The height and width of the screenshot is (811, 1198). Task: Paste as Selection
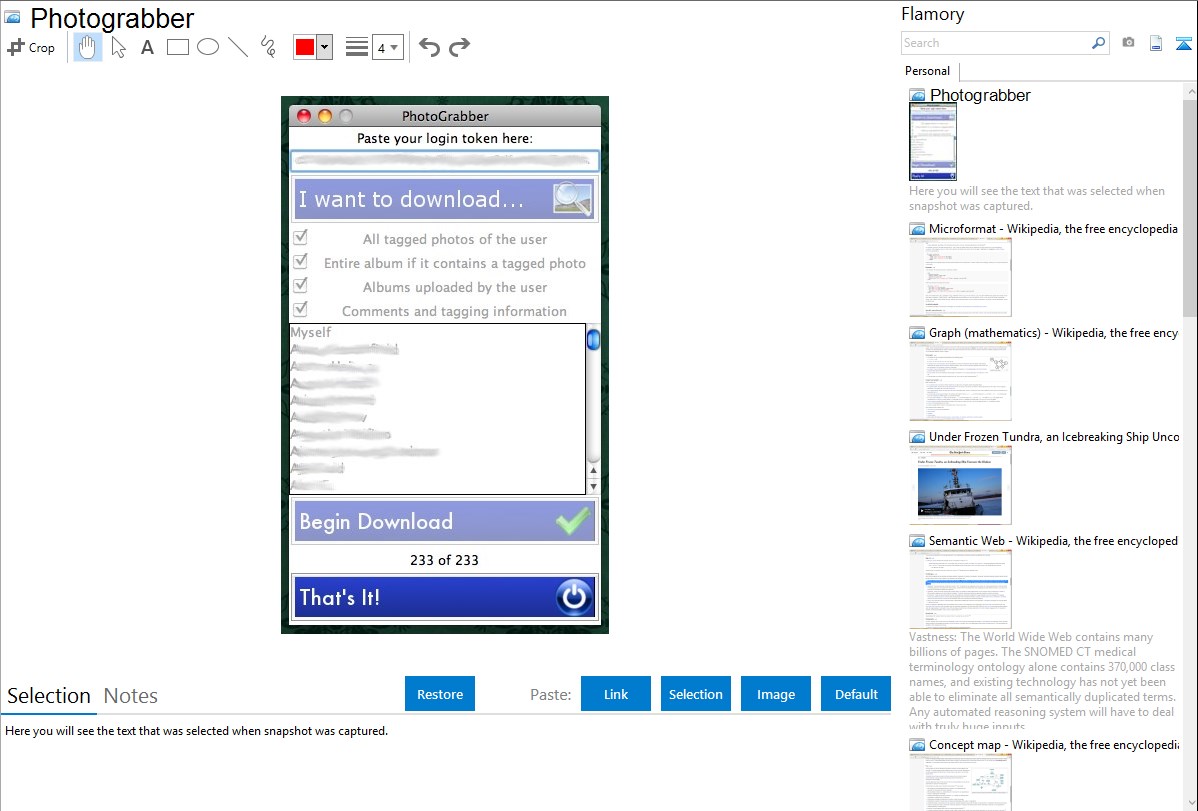695,694
